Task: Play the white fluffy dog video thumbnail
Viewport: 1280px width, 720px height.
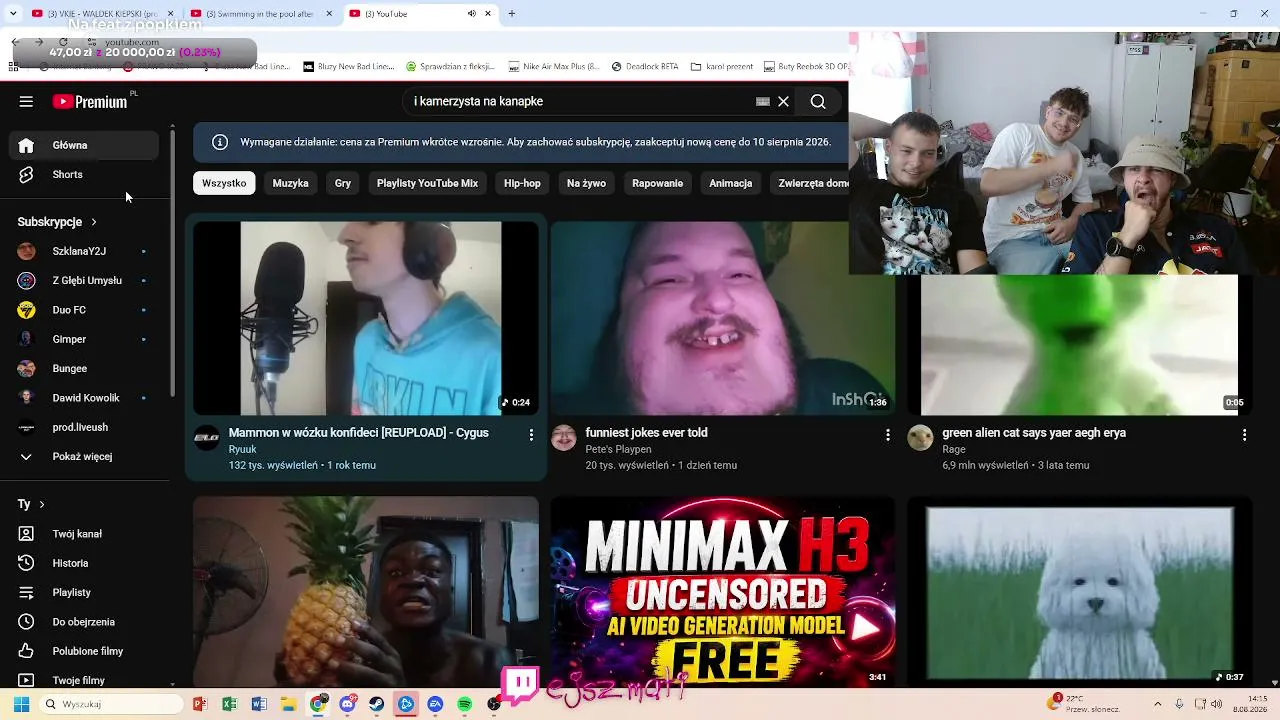Action: tap(1079, 591)
